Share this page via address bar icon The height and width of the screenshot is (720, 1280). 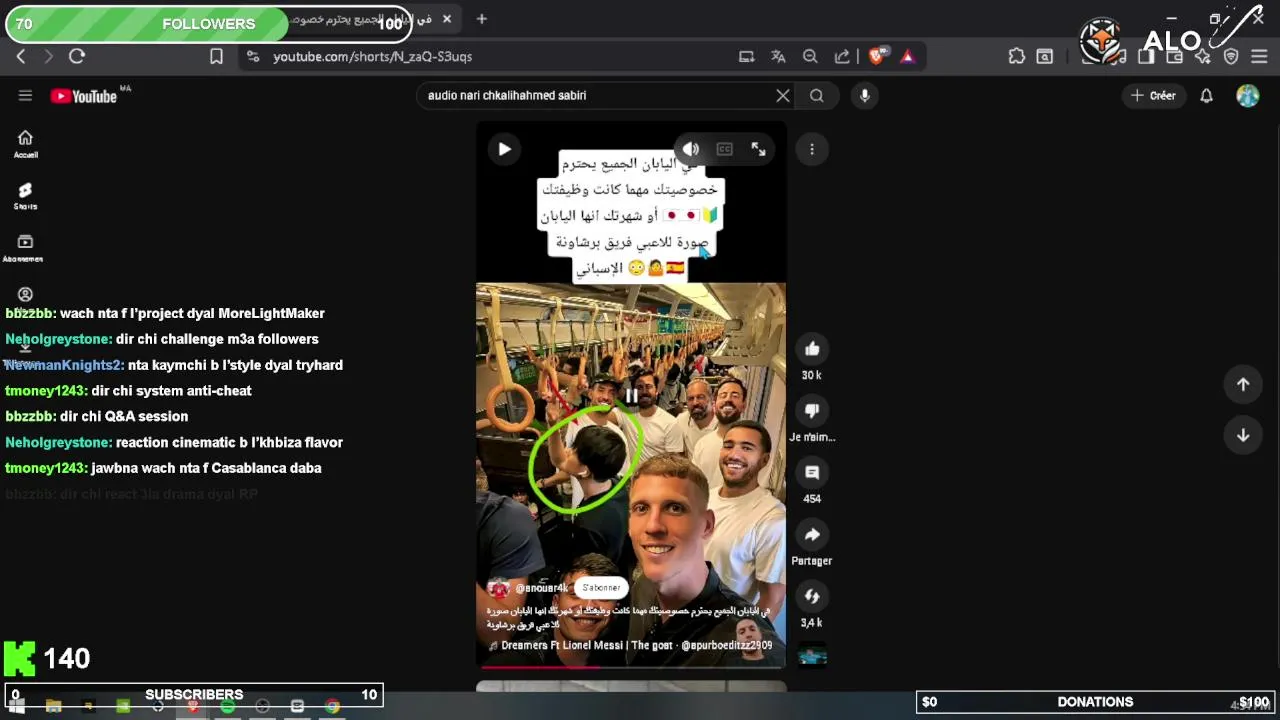click(842, 57)
